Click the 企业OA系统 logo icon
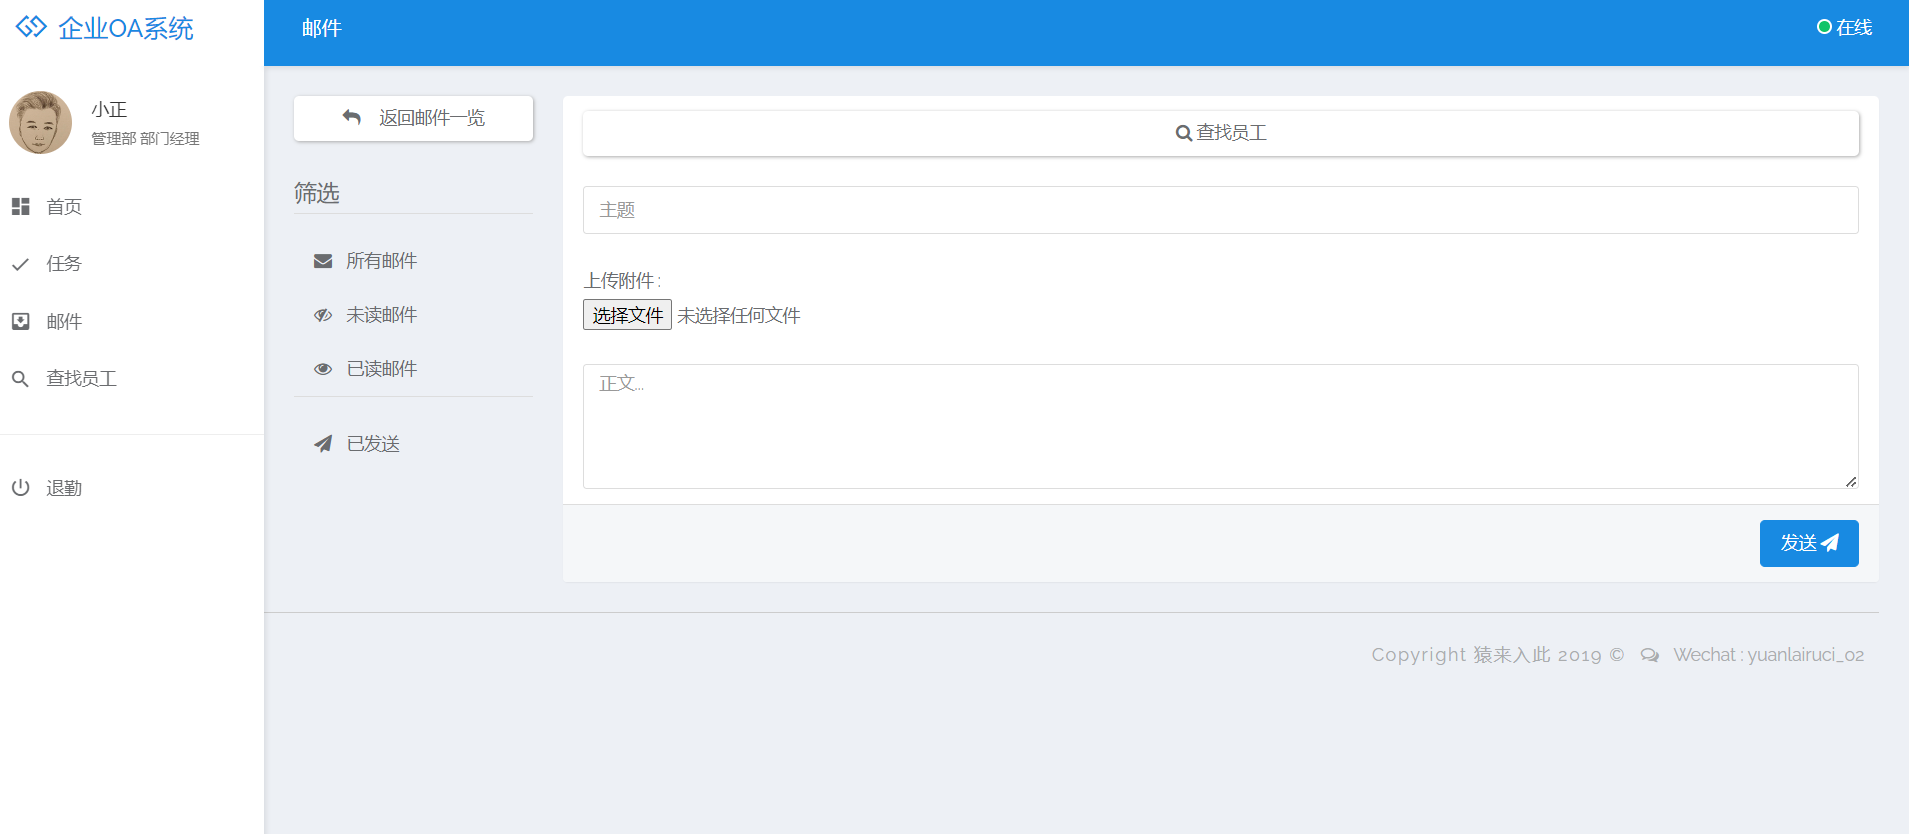 pyautogui.click(x=31, y=27)
